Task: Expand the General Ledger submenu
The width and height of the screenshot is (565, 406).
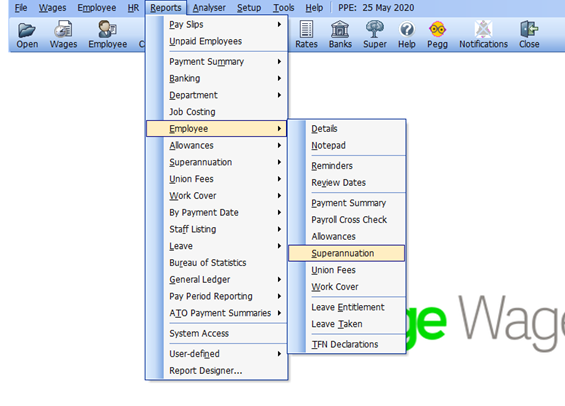Action: [x=216, y=280]
